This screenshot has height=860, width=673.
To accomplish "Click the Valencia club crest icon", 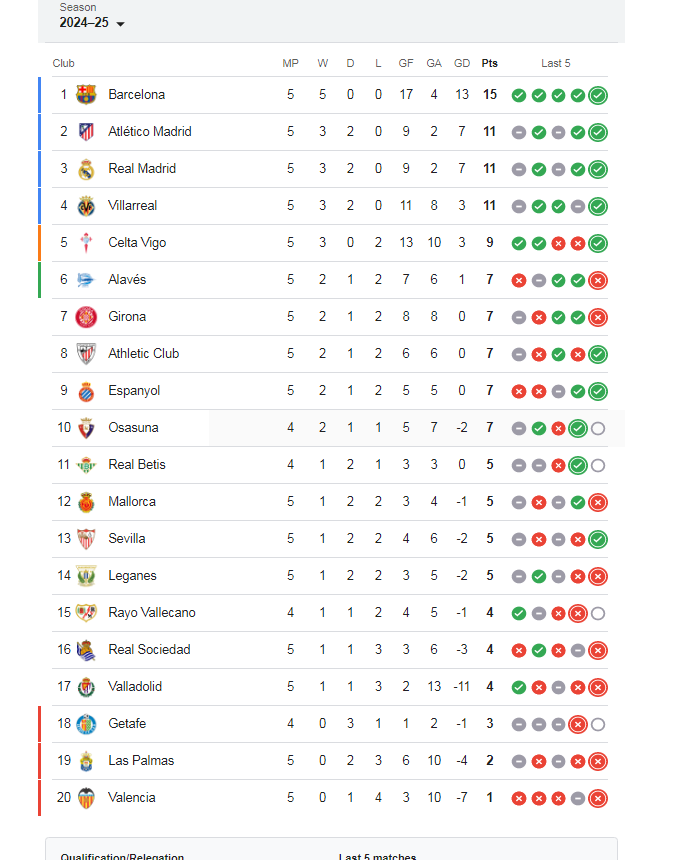I will point(86,798).
